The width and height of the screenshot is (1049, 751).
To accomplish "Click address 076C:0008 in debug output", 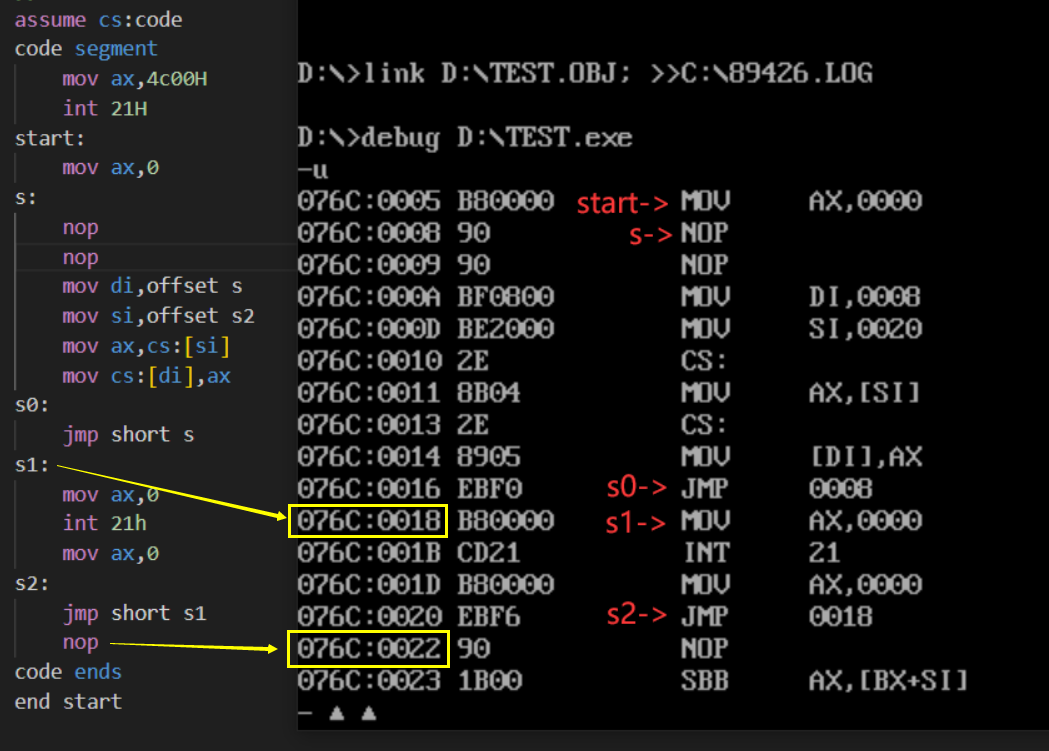I will pyautogui.click(x=369, y=233).
